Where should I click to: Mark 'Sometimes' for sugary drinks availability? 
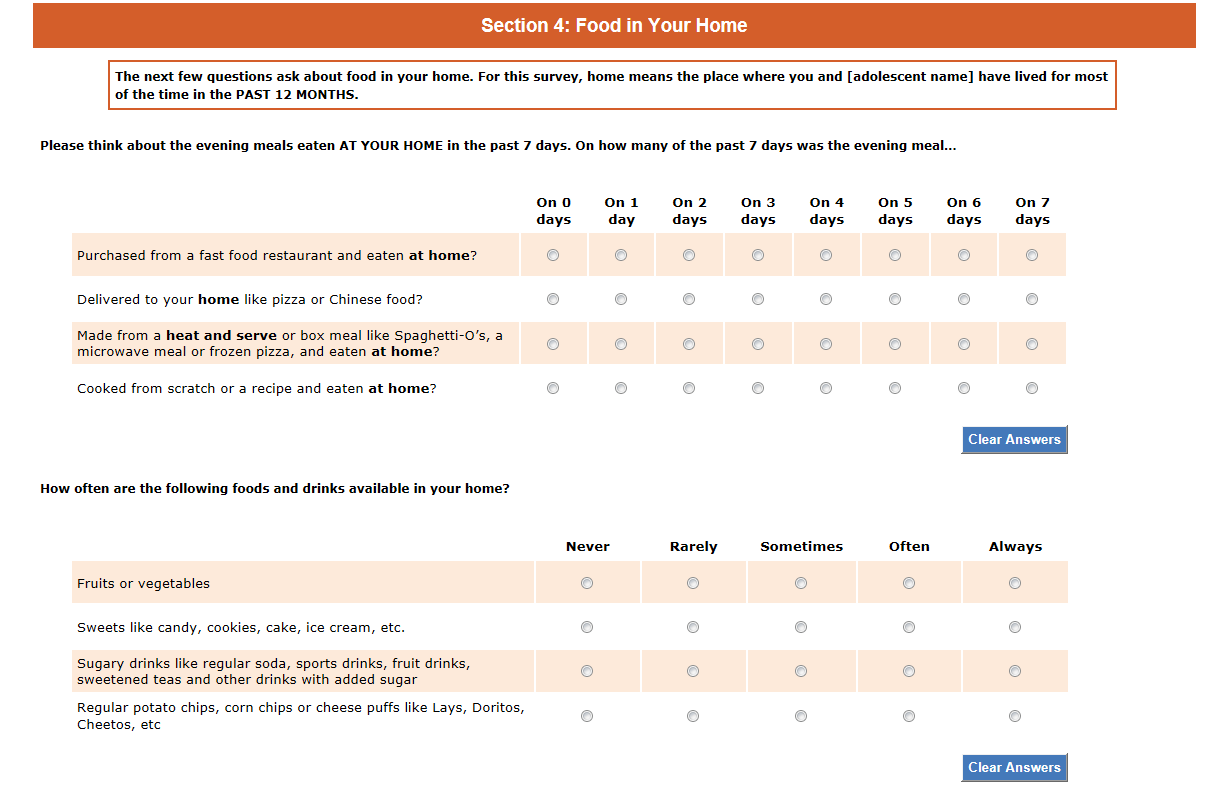click(x=801, y=671)
